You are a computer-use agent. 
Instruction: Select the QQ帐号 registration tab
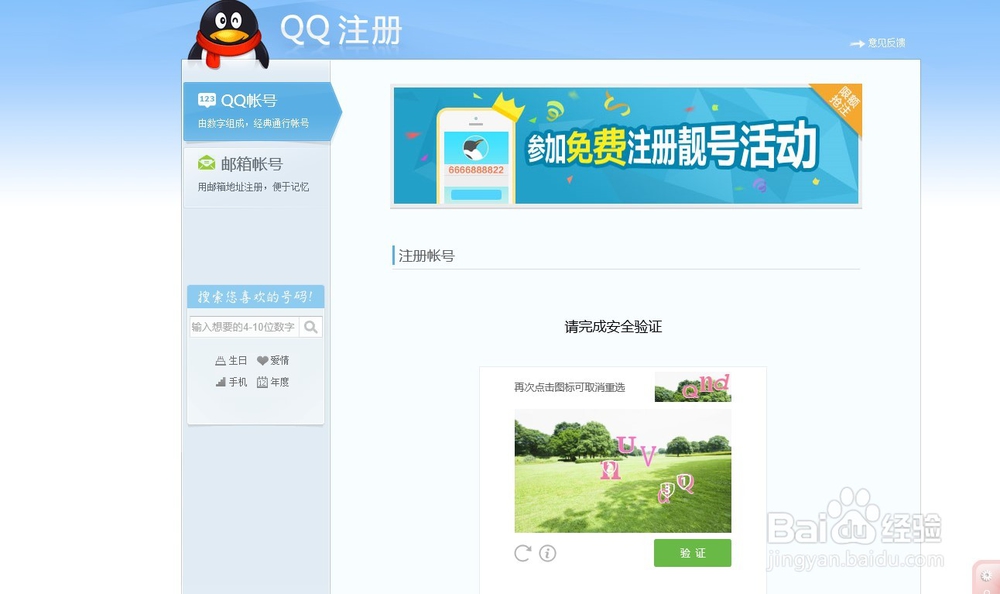tap(261, 111)
